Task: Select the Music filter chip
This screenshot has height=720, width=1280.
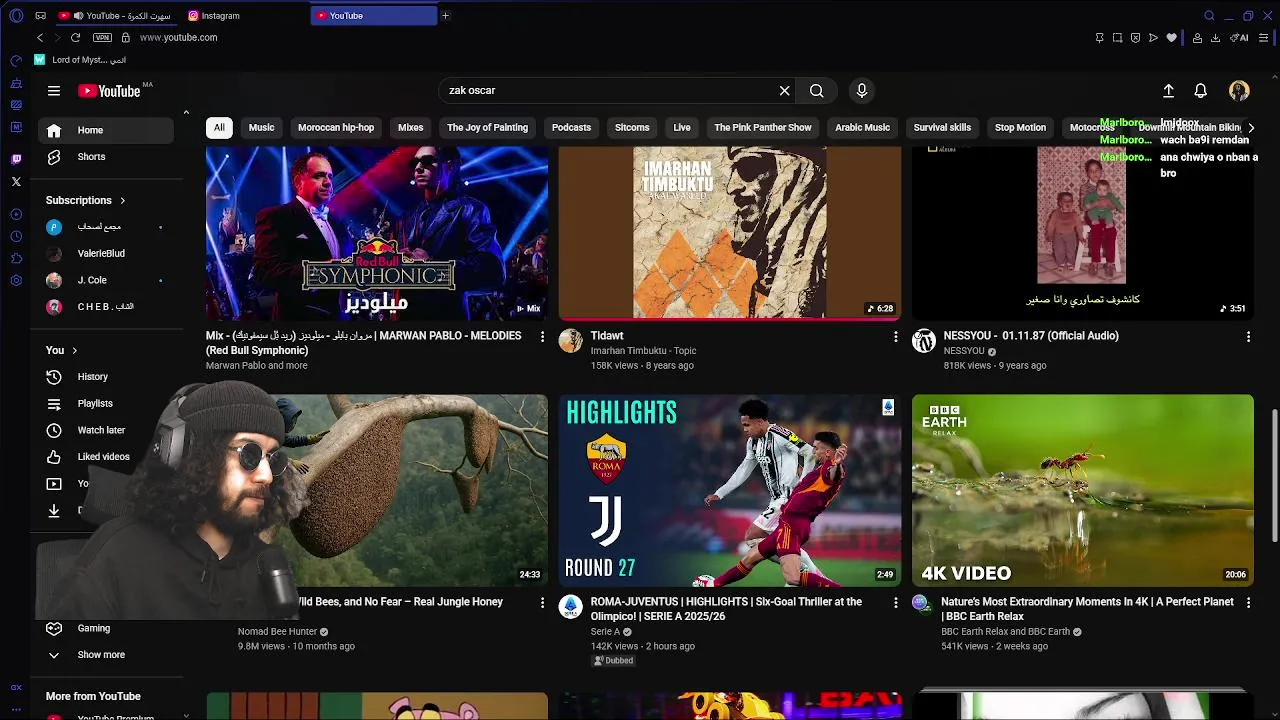Action: (x=261, y=128)
